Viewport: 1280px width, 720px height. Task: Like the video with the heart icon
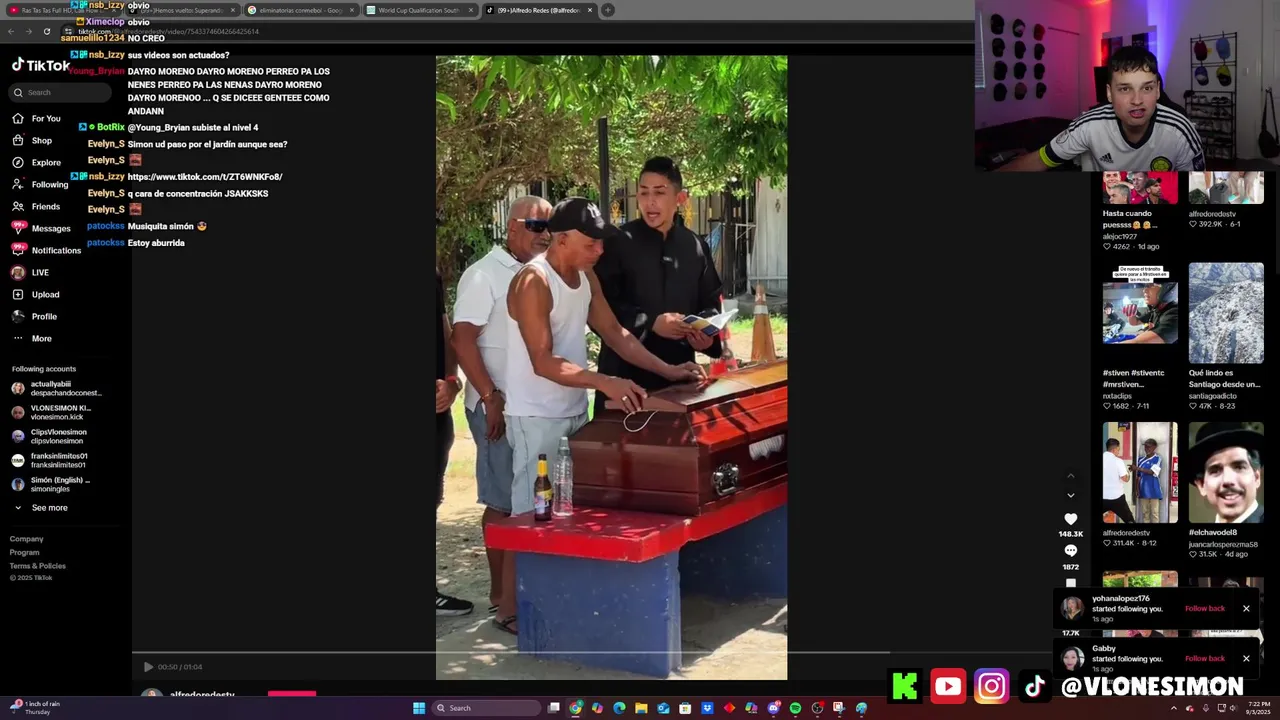[1070, 519]
